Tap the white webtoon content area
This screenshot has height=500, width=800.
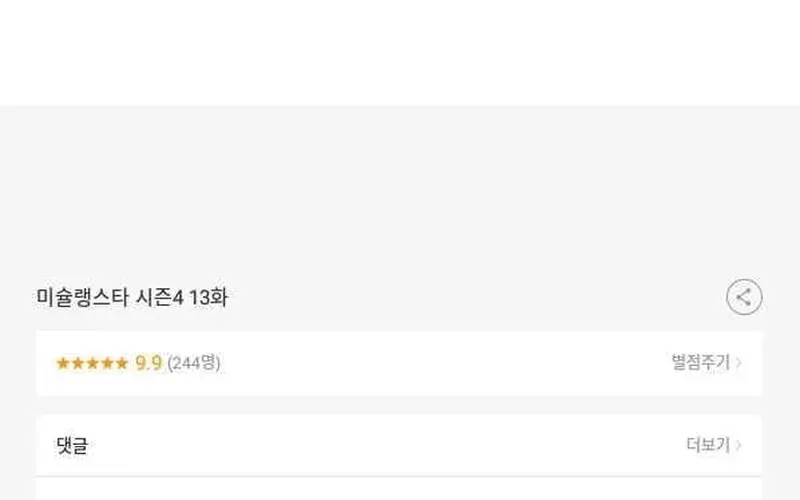[x=400, y=53]
